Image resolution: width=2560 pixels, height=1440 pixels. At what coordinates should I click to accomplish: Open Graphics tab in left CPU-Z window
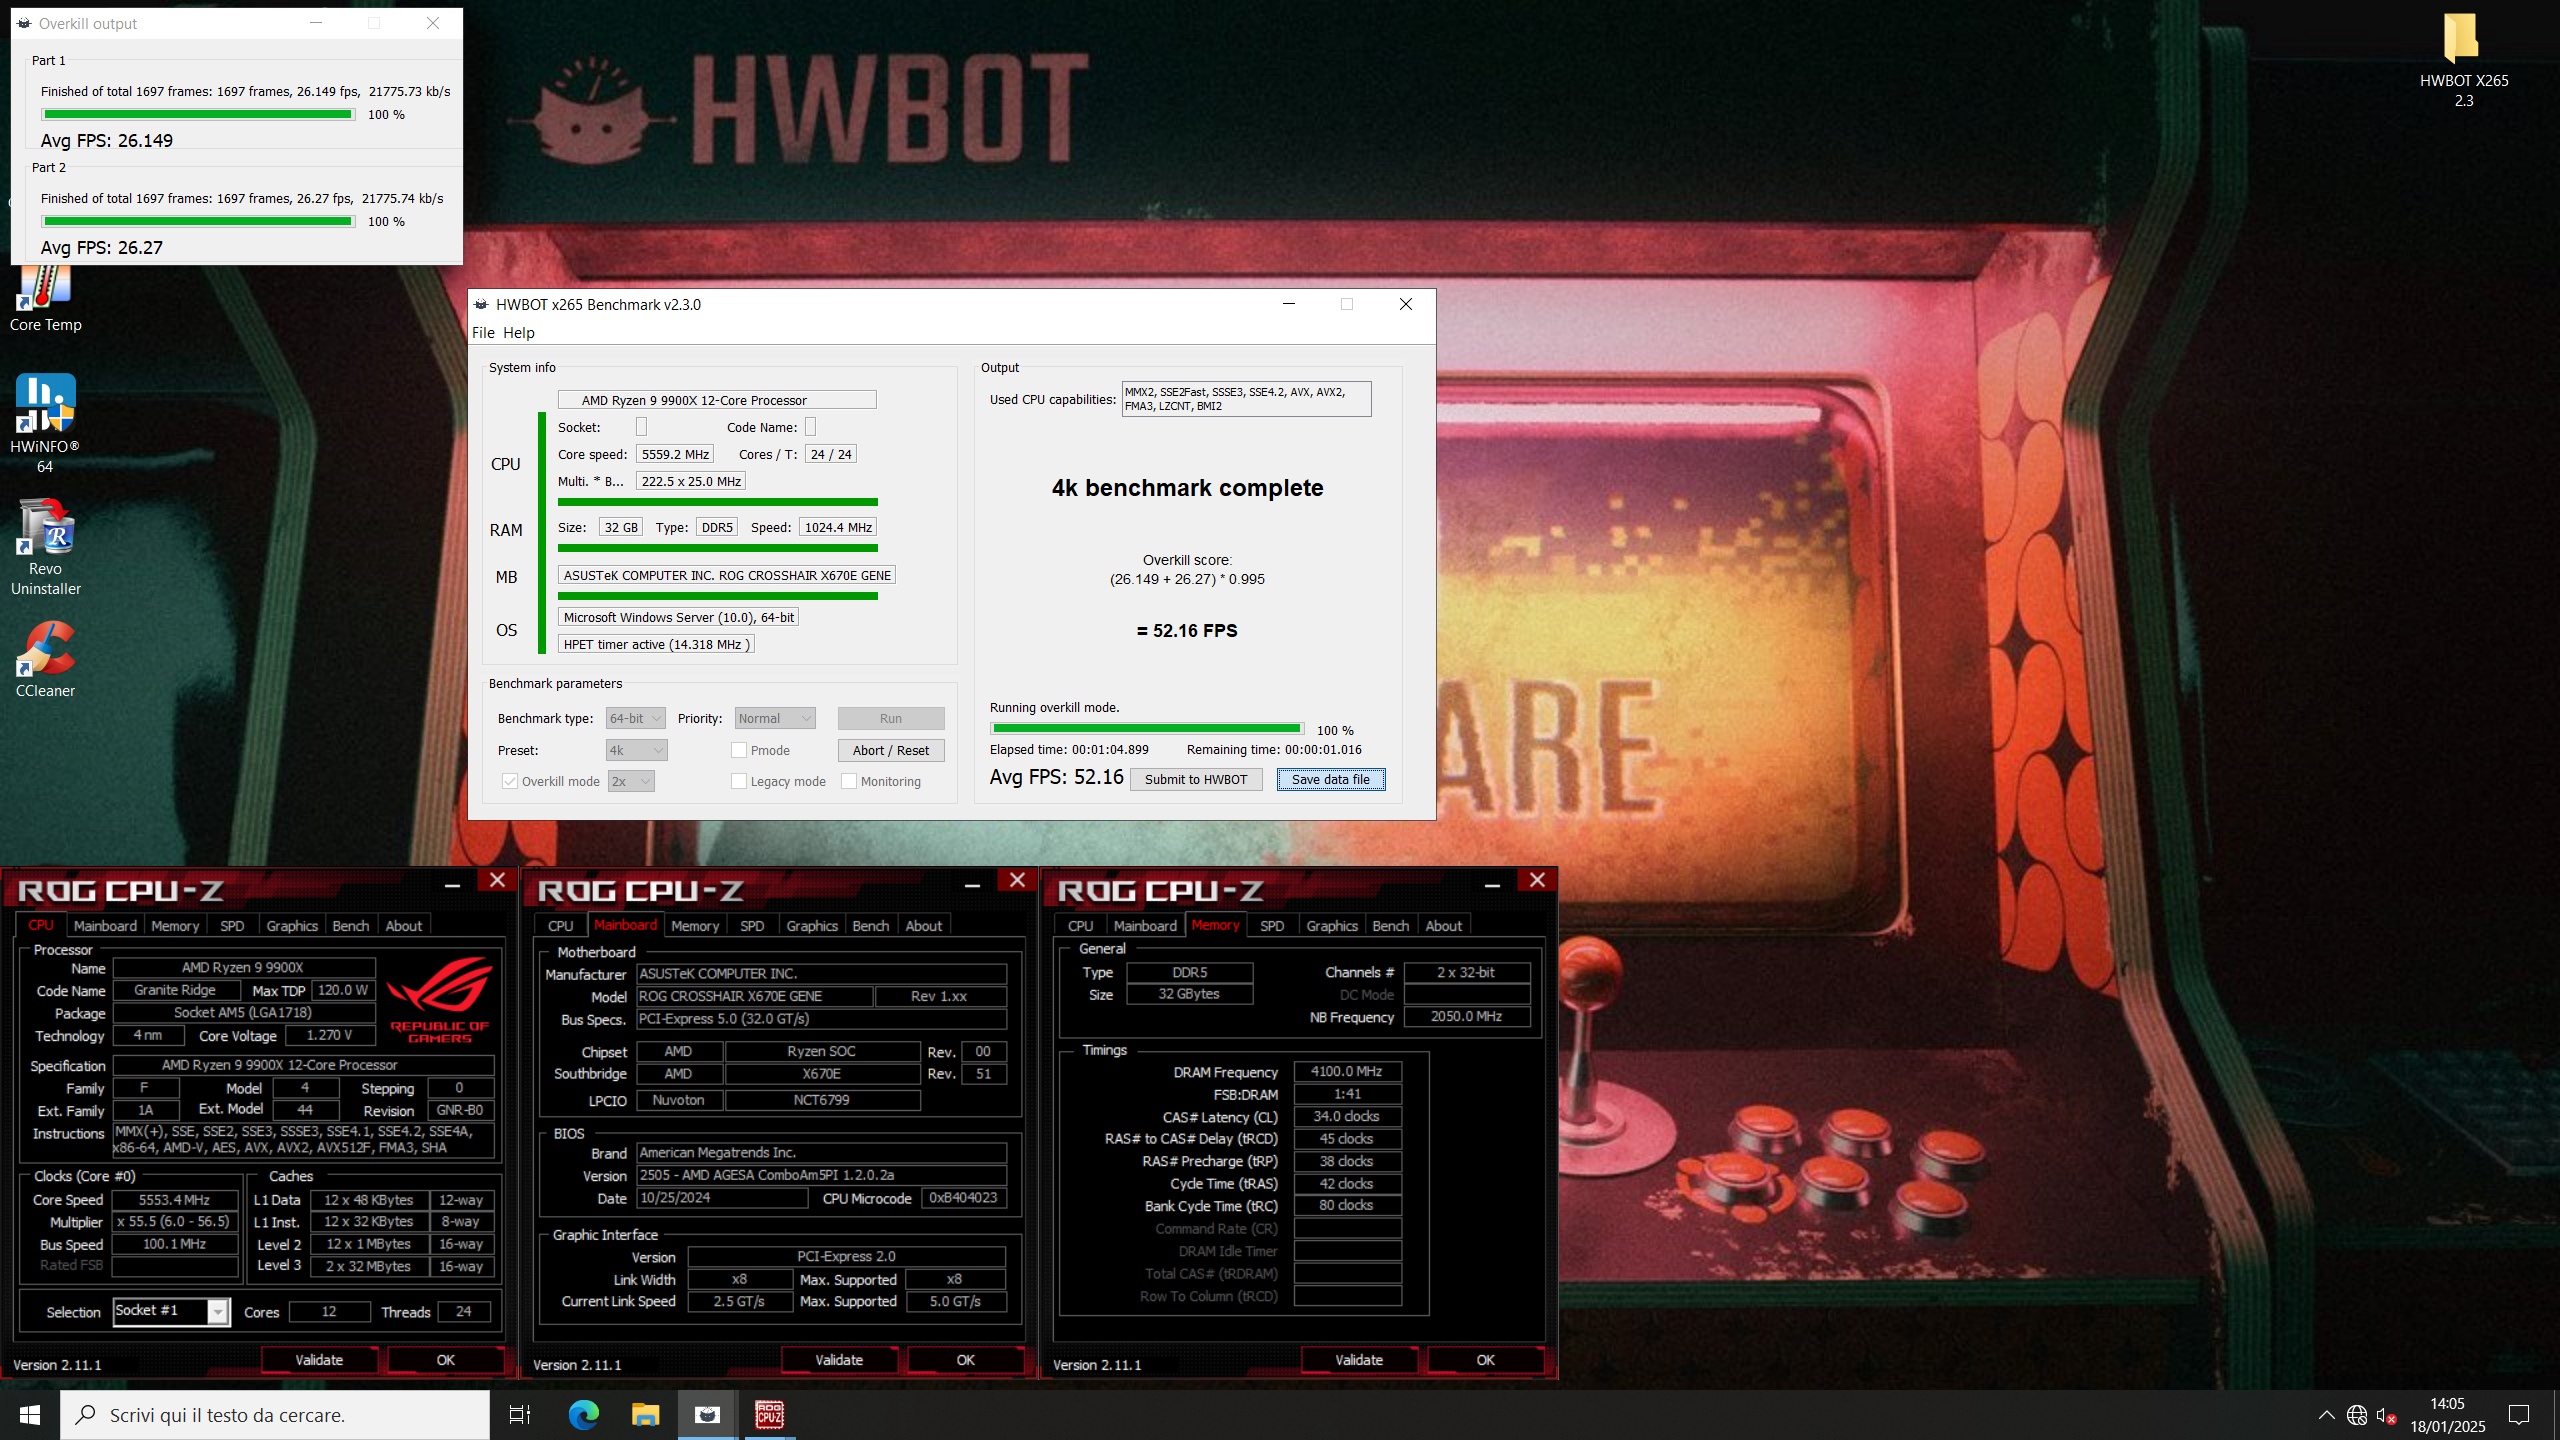[x=292, y=926]
